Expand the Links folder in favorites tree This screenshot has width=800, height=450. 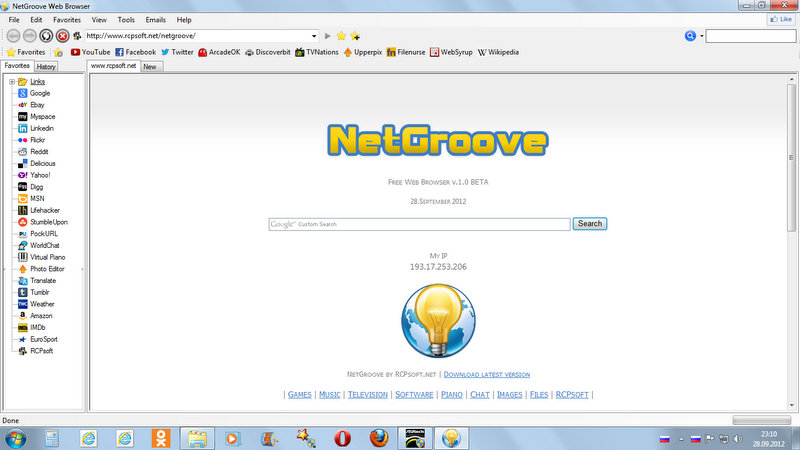[12, 82]
